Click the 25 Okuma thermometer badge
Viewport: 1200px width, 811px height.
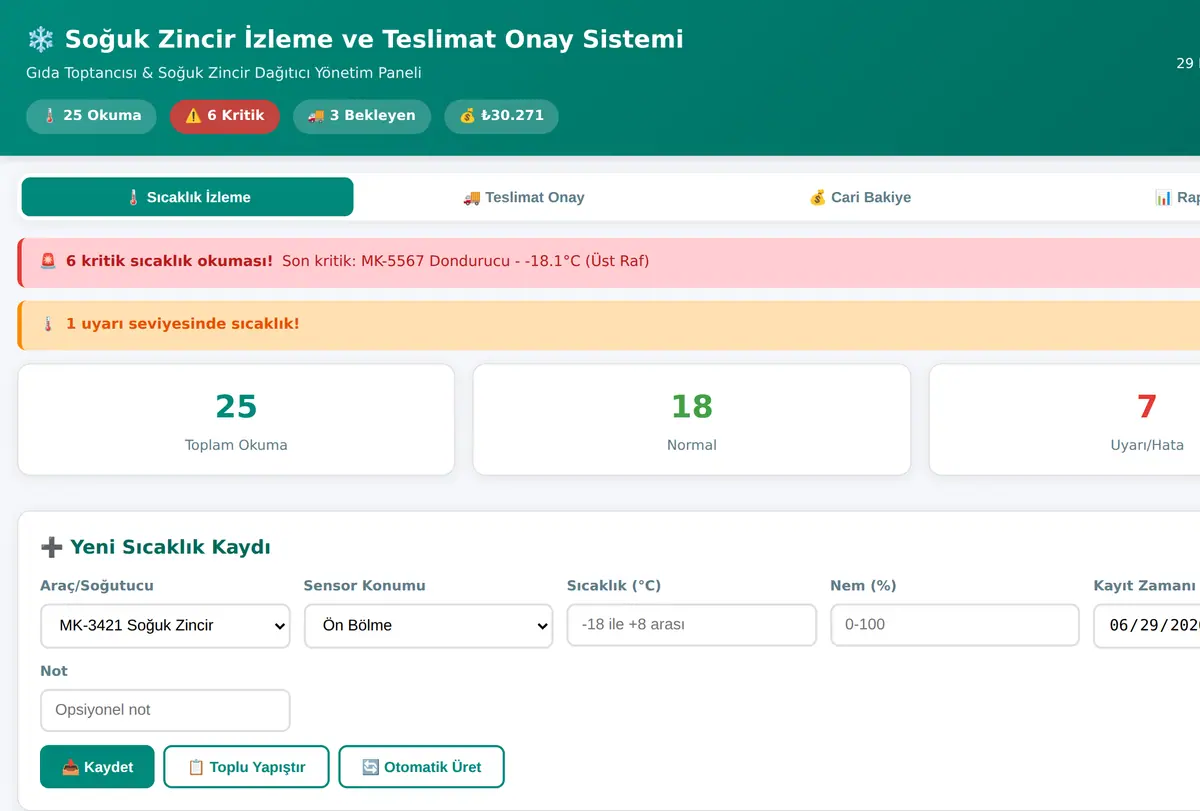point(91,116)
